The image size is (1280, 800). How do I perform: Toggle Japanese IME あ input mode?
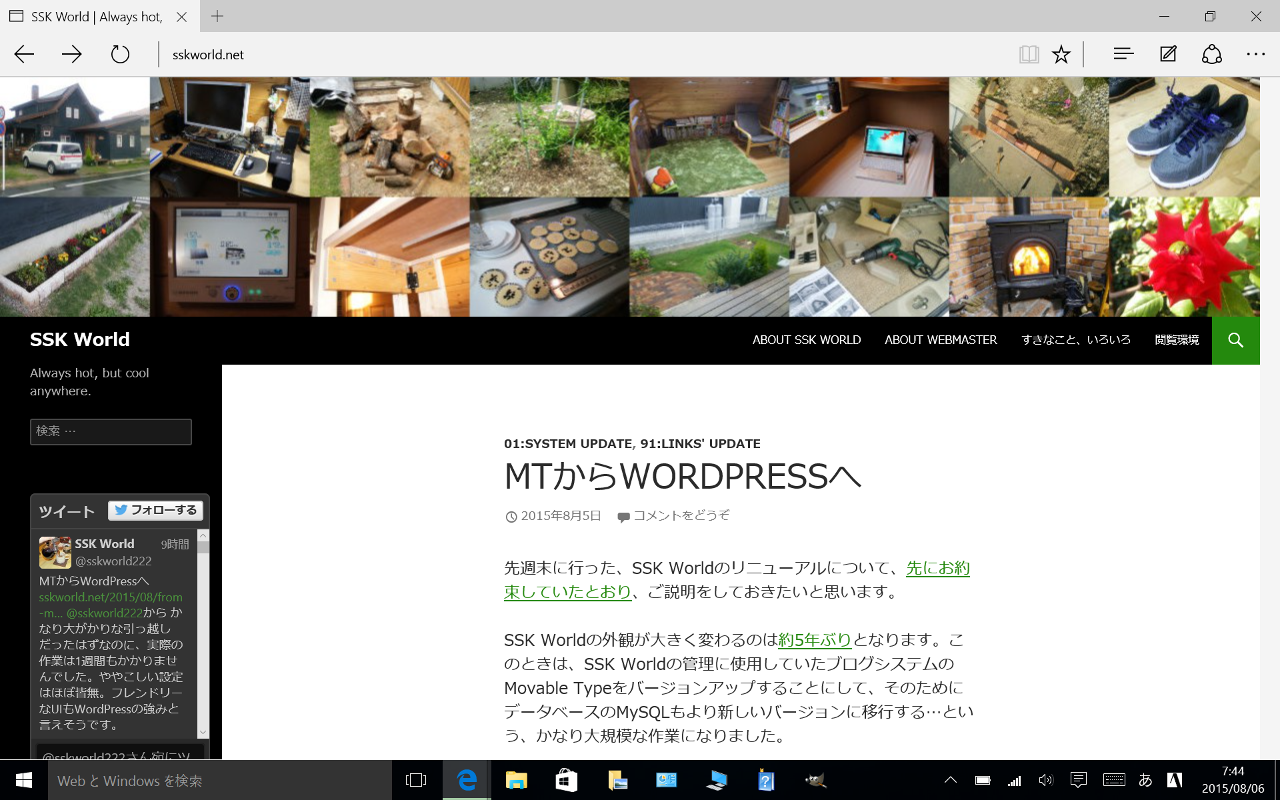pos(1146,780)
